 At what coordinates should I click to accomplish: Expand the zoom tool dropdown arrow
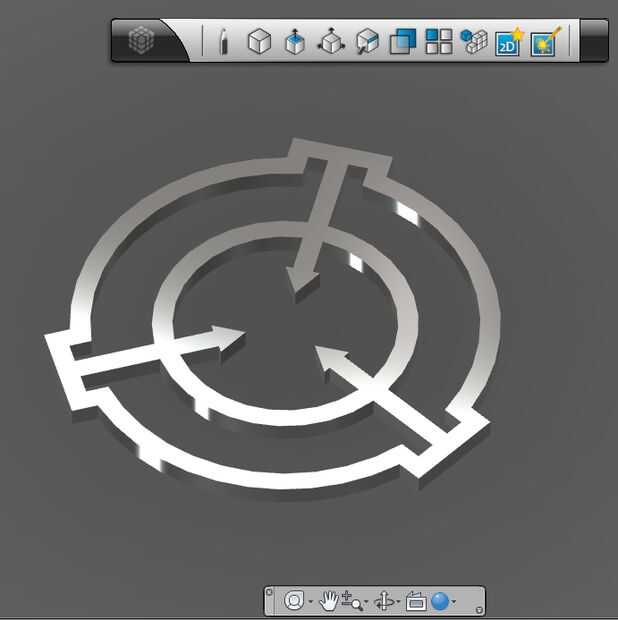click(366, 602)
